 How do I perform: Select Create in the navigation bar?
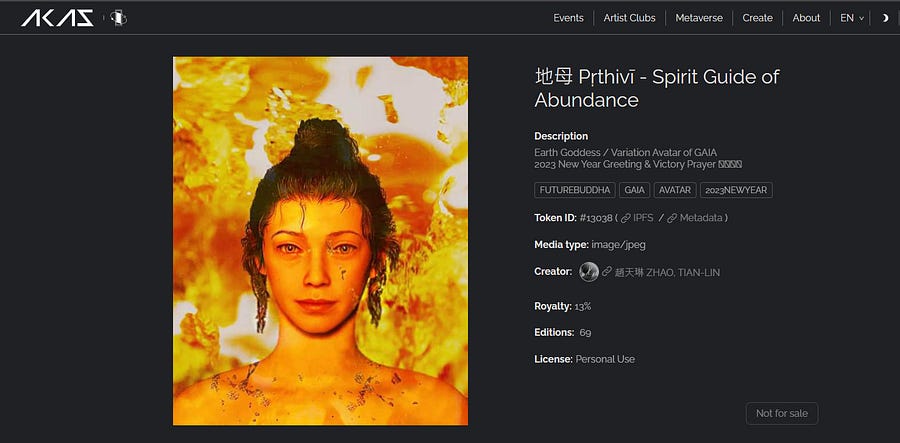(x=757, y=18)
